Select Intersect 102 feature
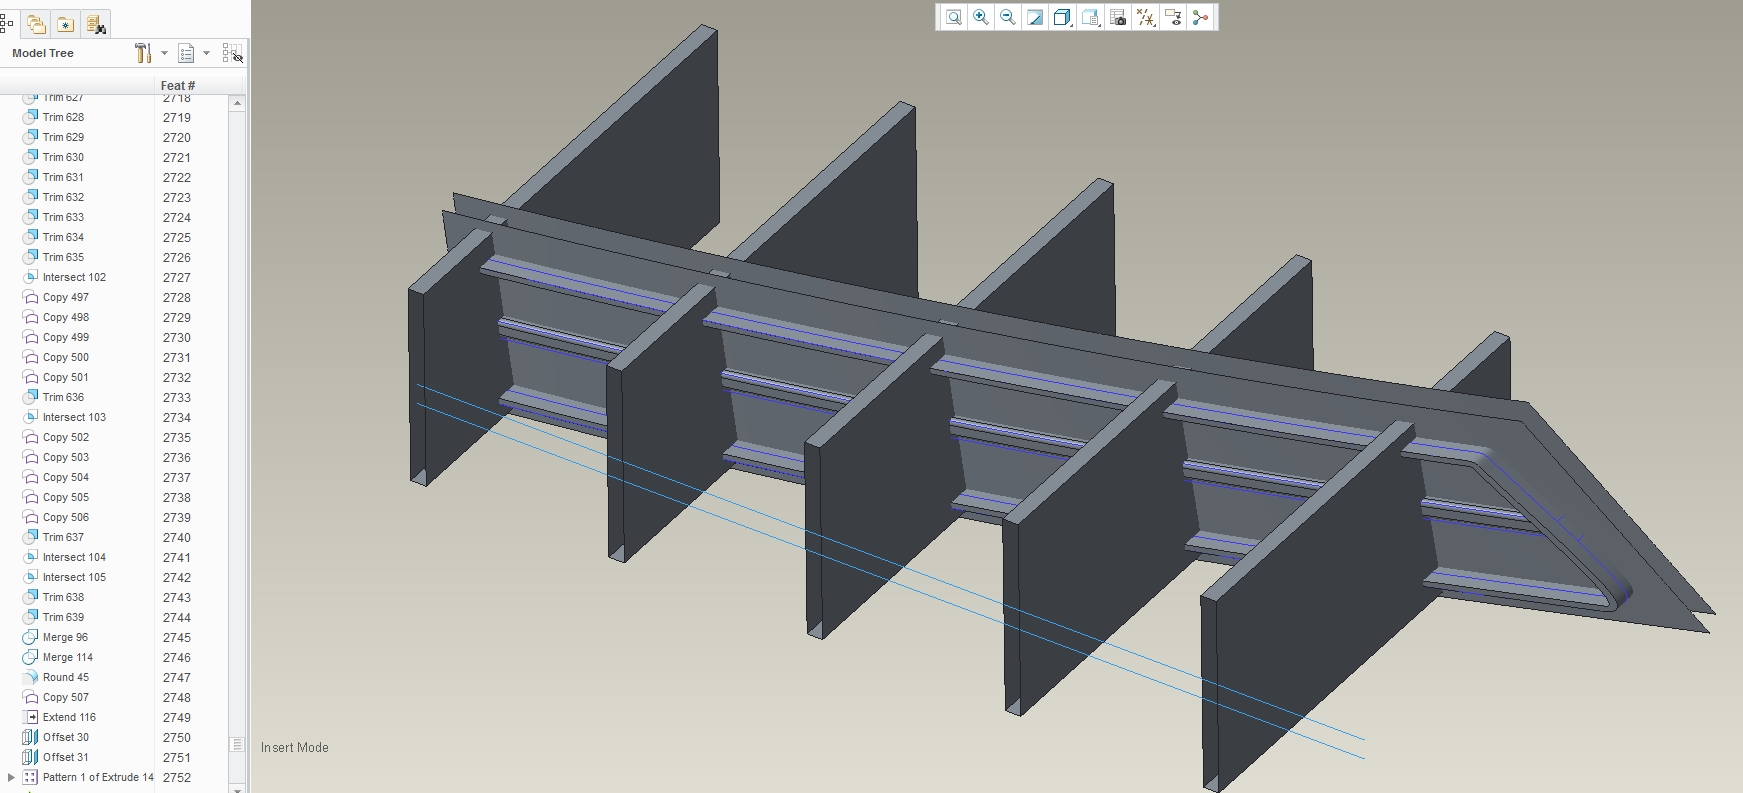 (x=74, y=277)
